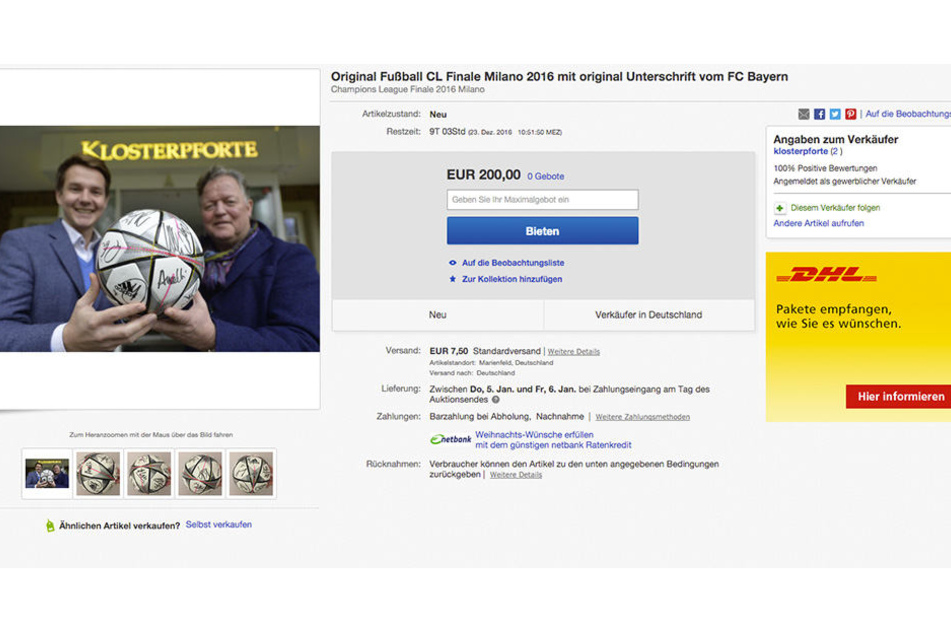Click Verkäufer in Deutschland text

[648, 315]
